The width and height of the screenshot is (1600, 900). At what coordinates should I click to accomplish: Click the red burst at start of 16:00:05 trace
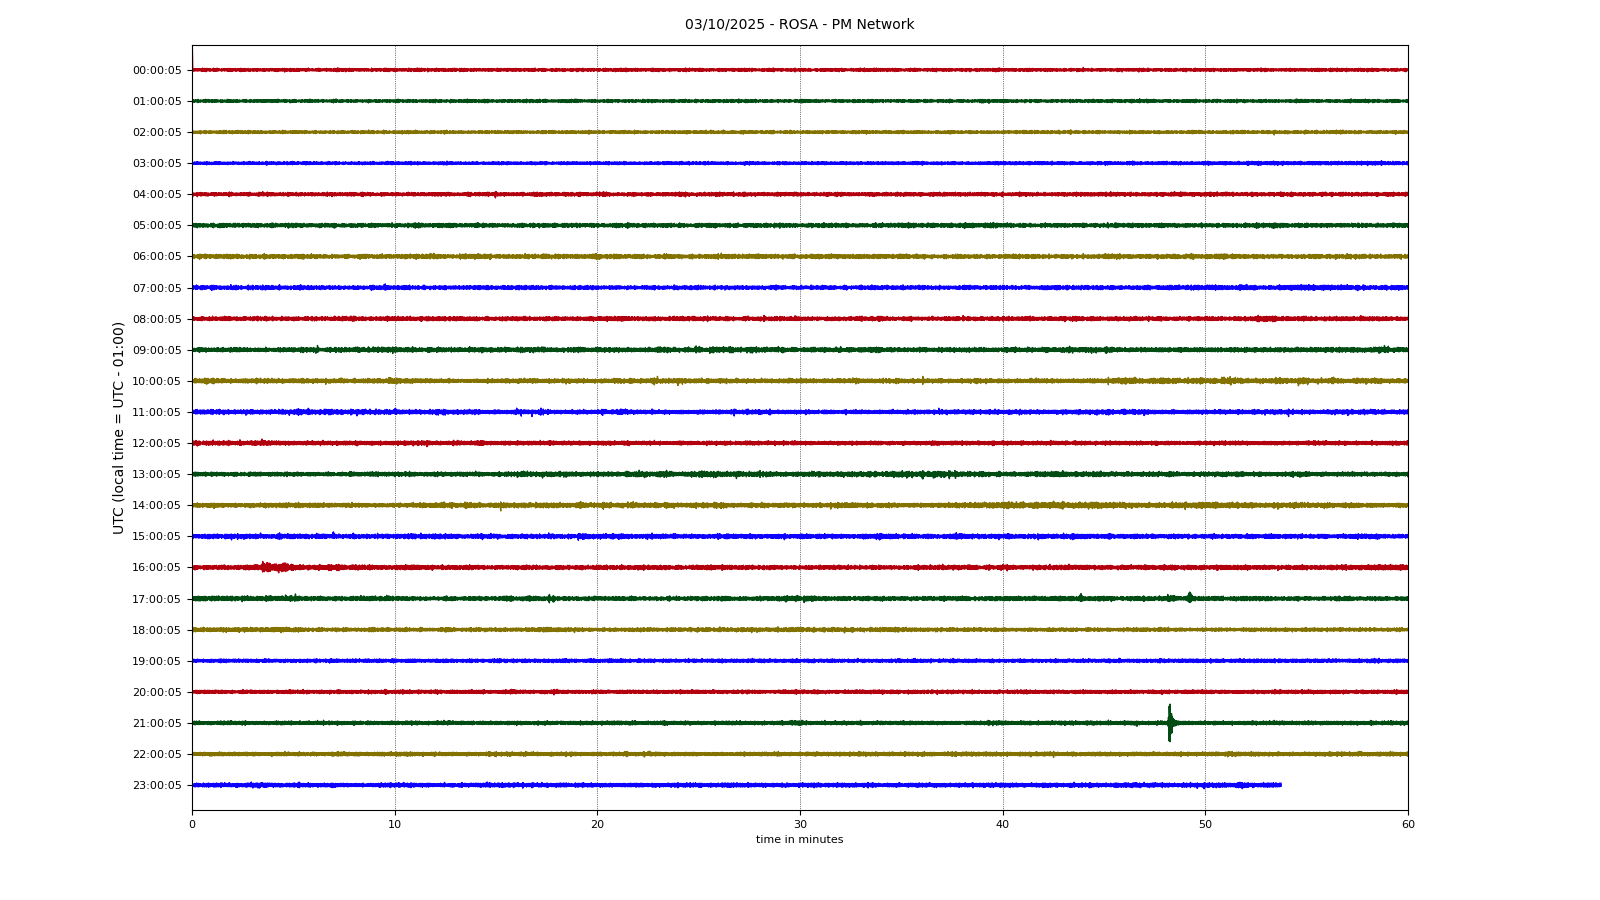point(274,567)
